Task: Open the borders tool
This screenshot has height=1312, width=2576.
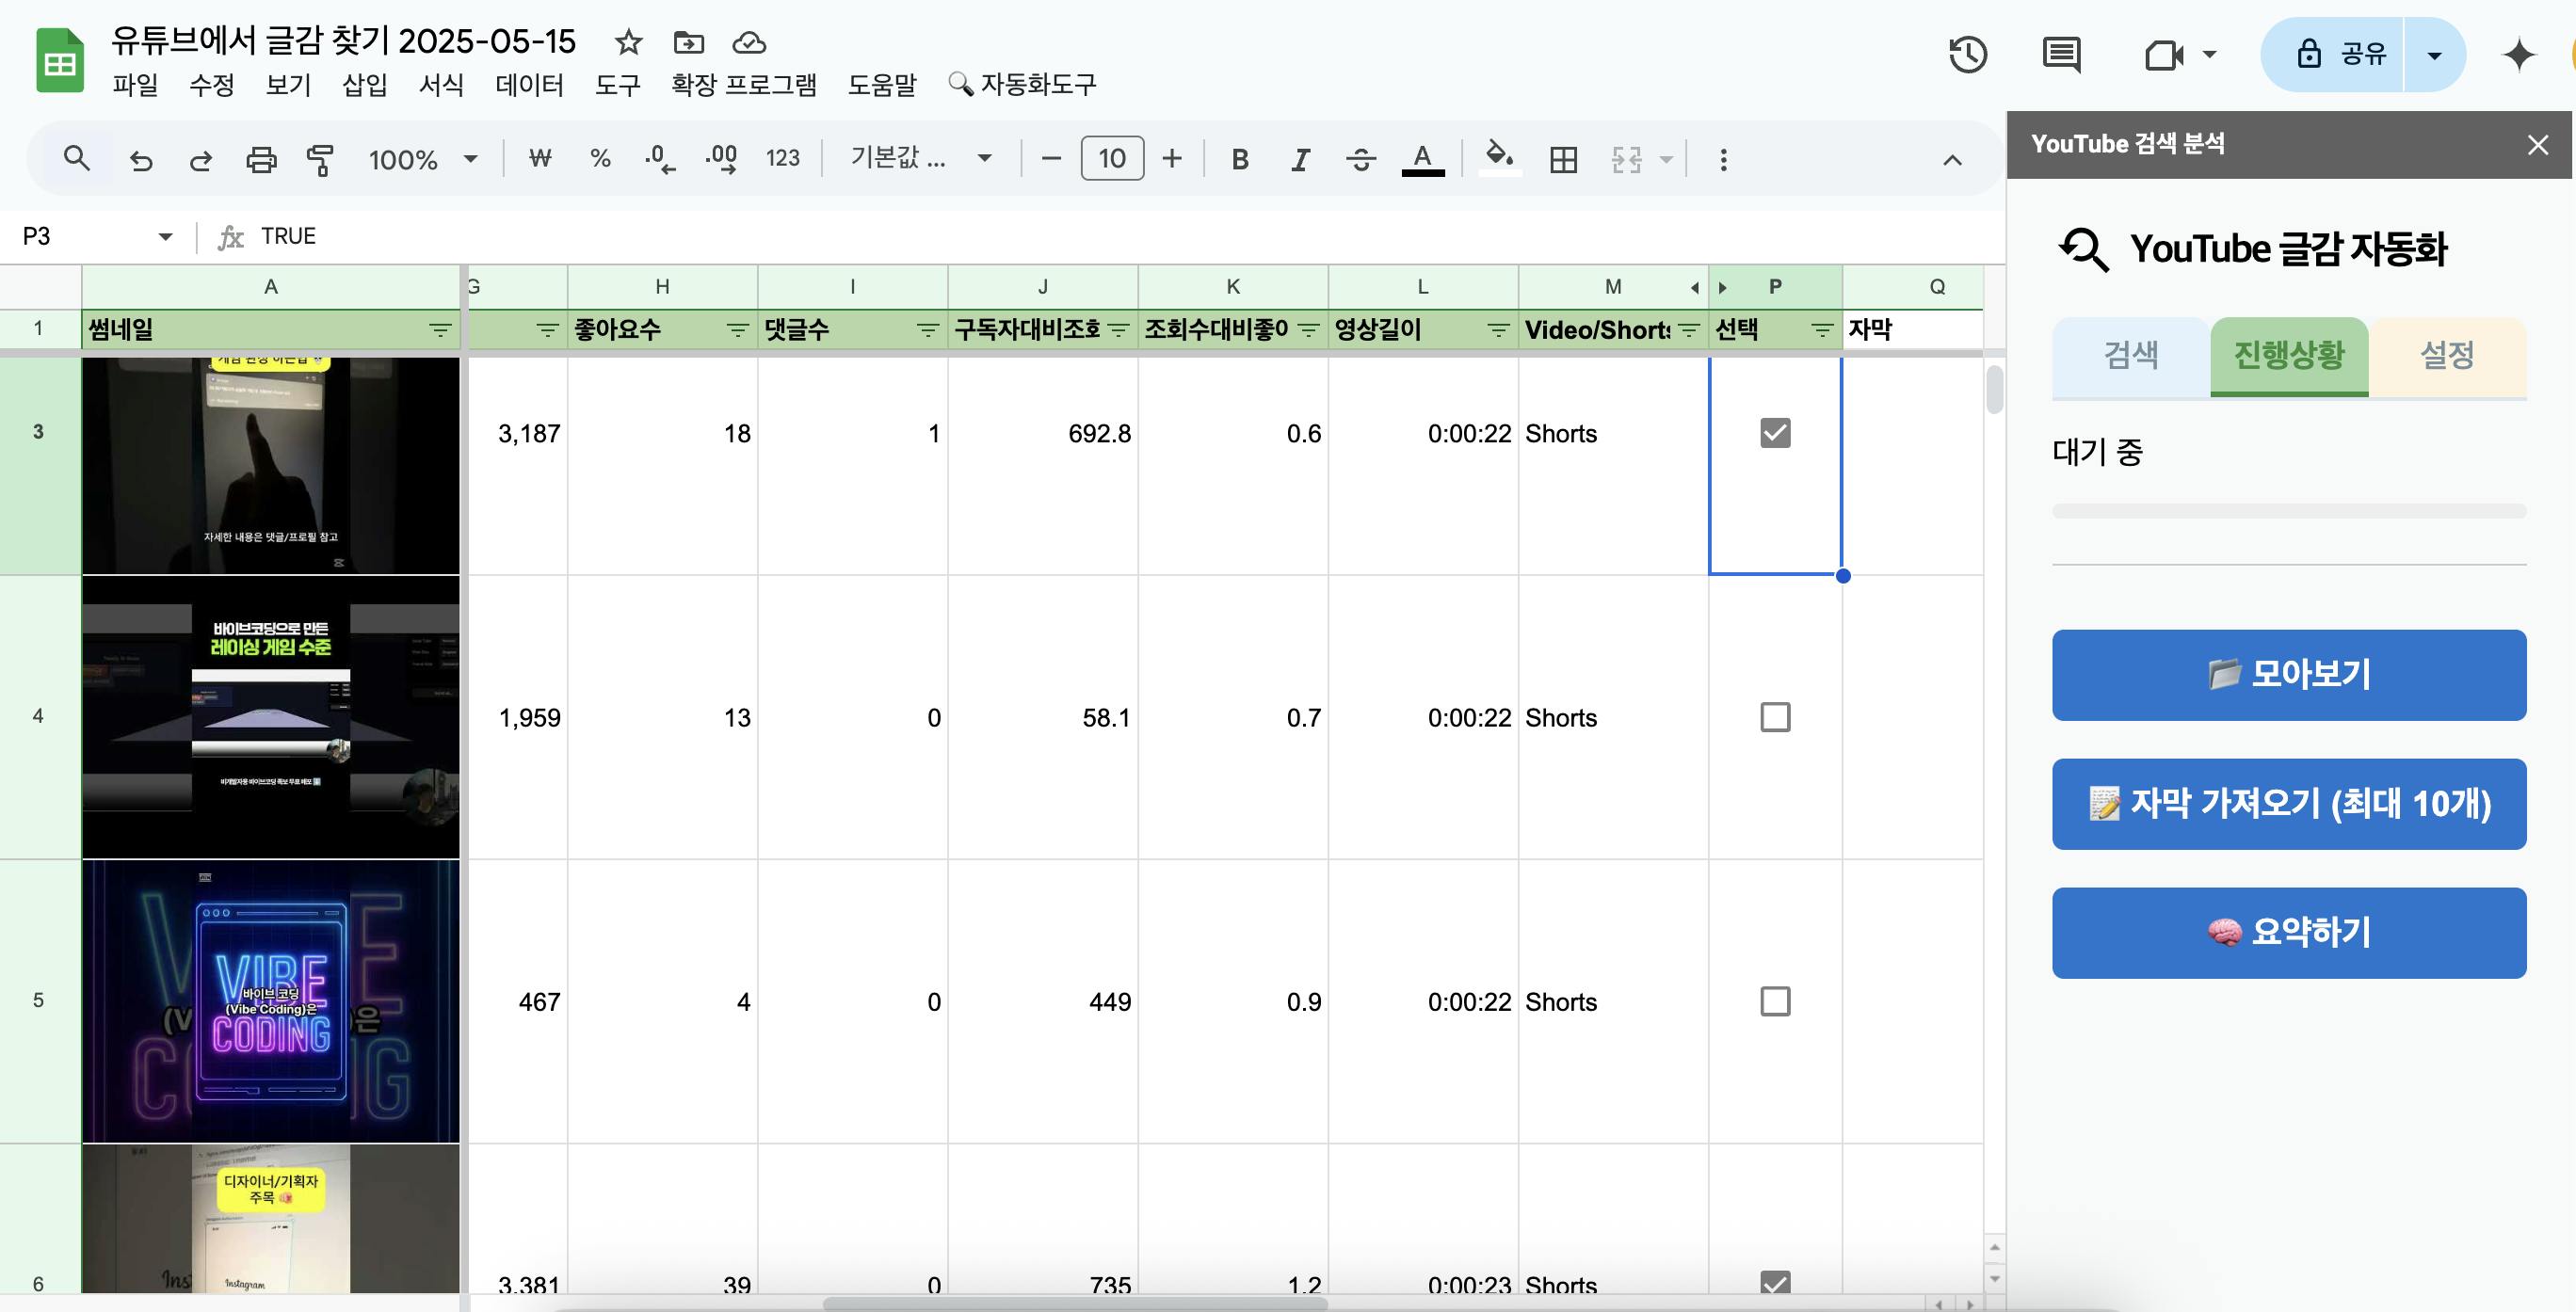Action: click(1563, 159)
